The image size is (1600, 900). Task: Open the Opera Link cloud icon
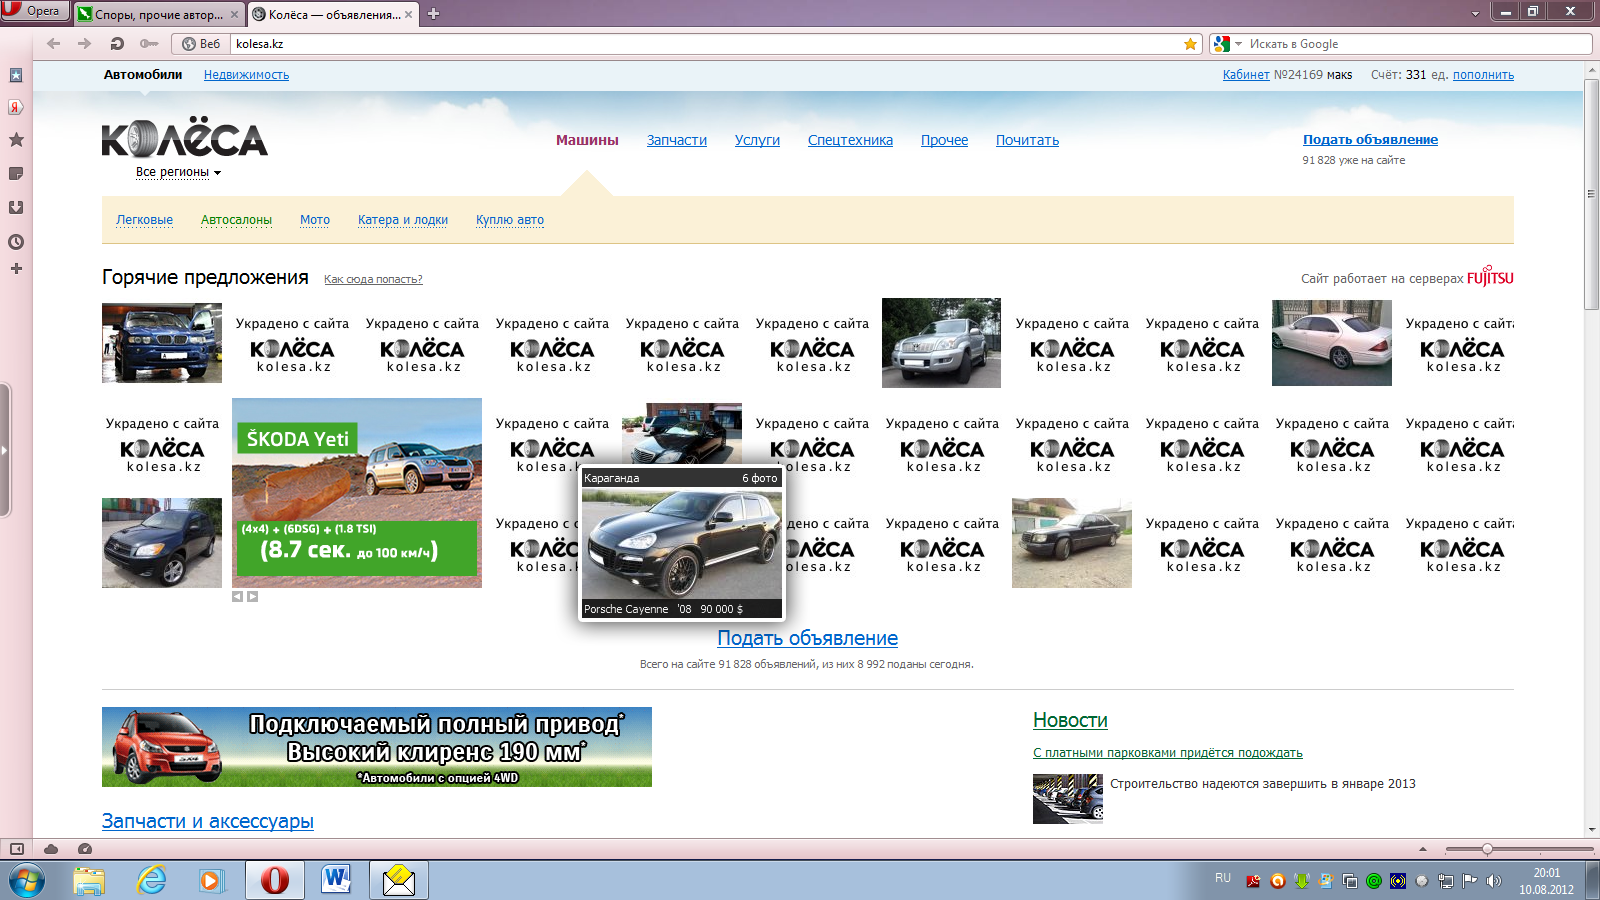(x=51, y=849)
